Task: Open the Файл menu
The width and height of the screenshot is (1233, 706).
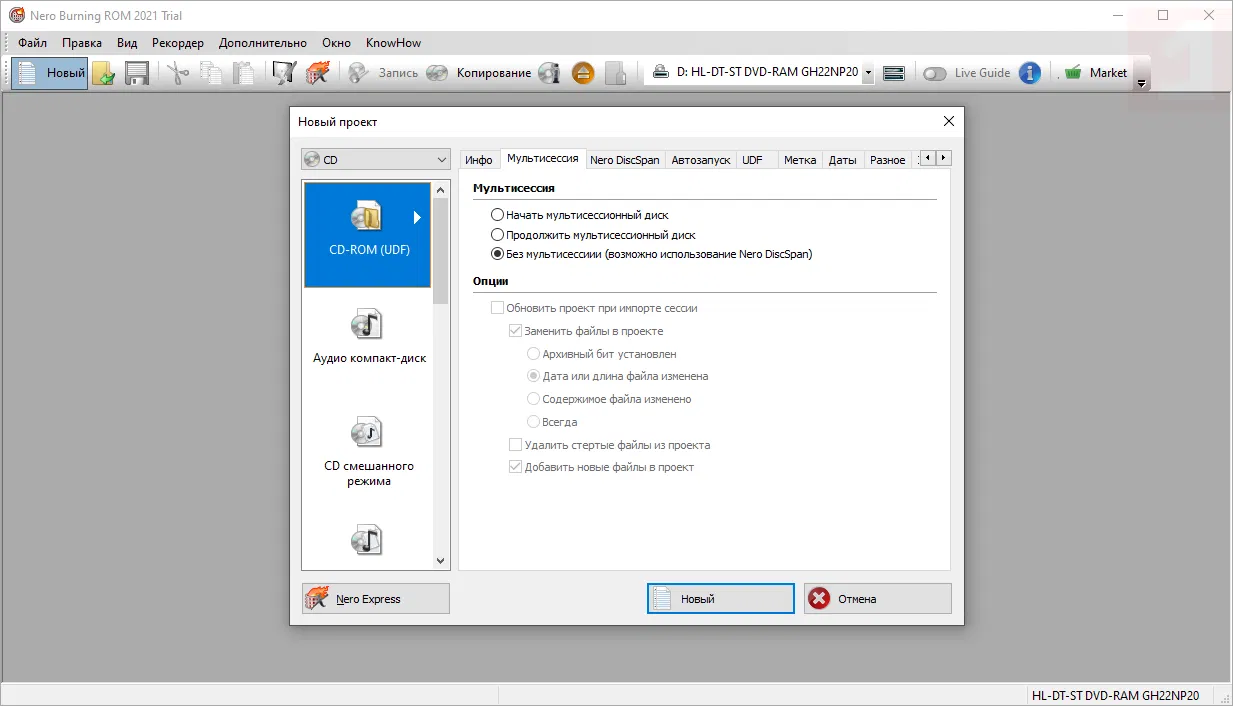Action: pyautogui.click(x=32, y=43)
